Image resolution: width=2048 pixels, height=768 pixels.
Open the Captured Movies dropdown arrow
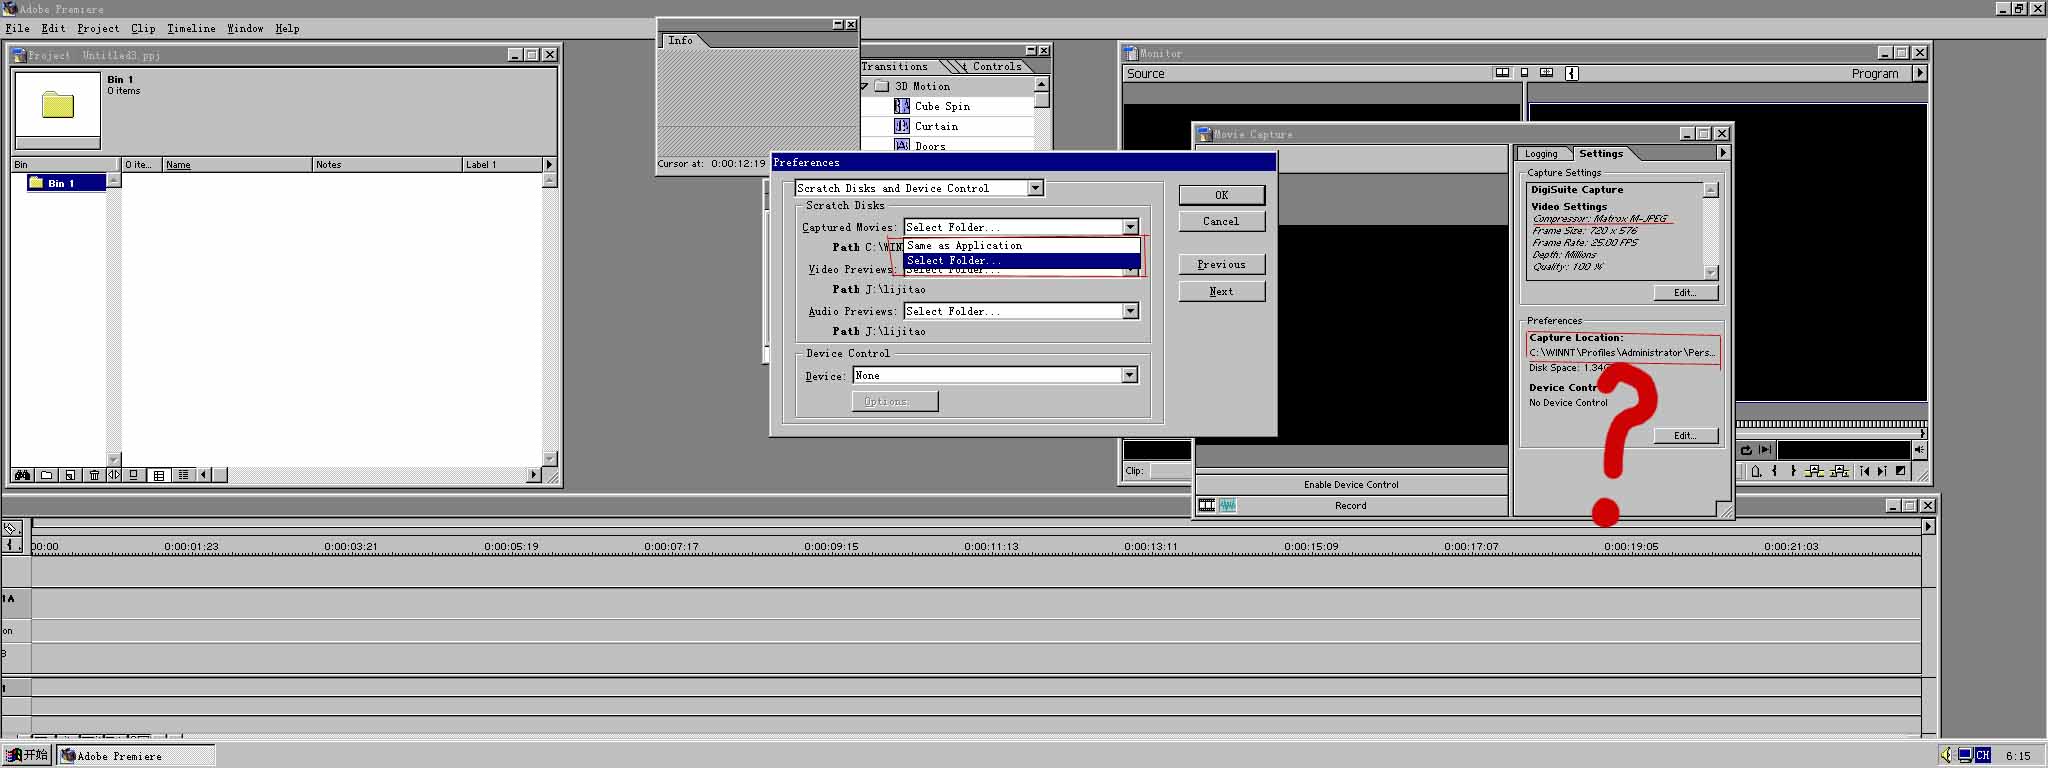pos(1130,227)
